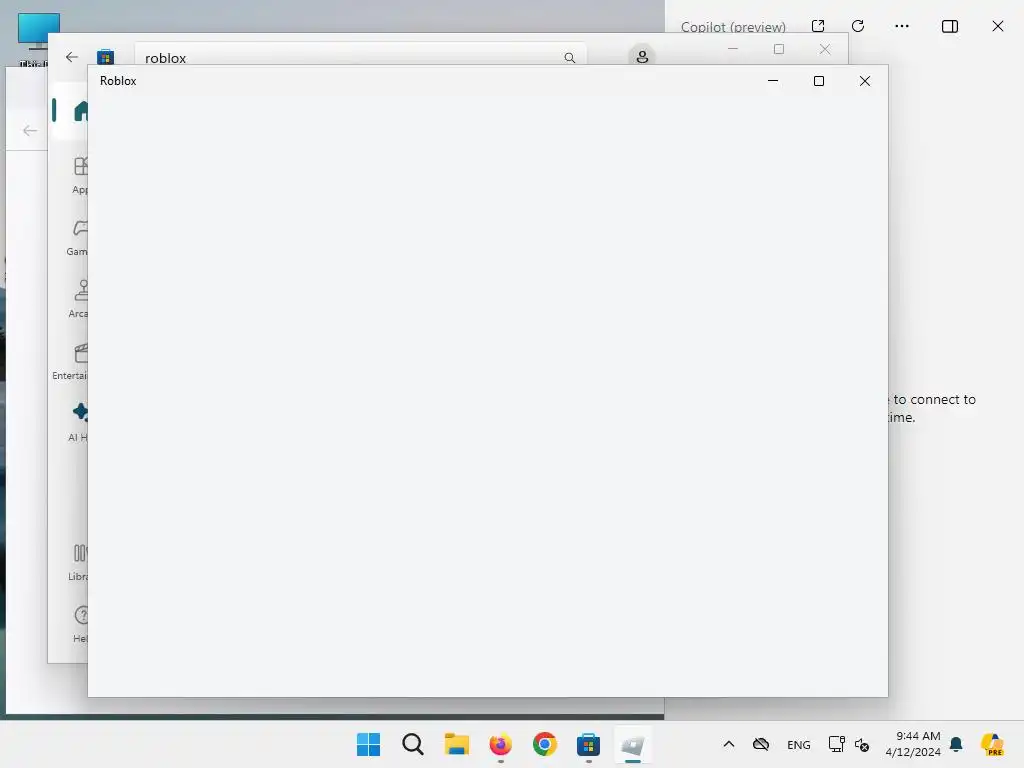Close the Copilot pane
Screen dimensions: 1024x768
click(998, 26)
